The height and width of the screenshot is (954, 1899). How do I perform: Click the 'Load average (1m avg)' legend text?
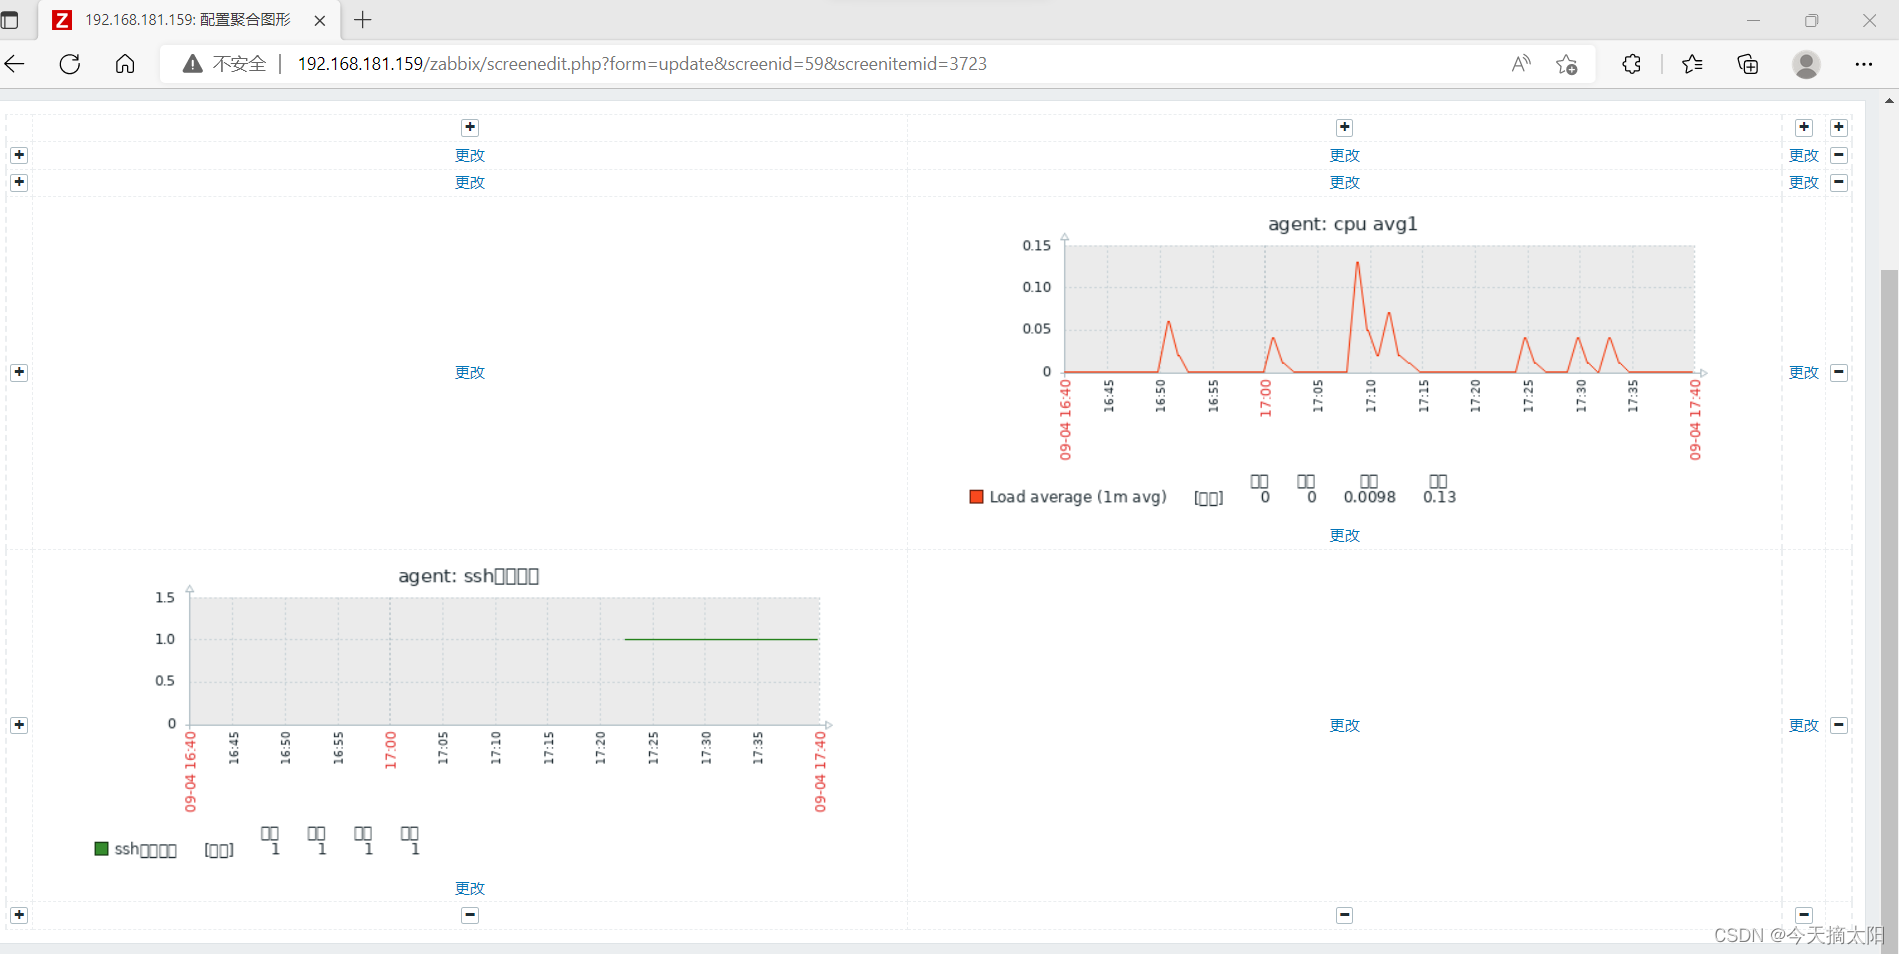pyautogui.click(x=1078, y=496)
